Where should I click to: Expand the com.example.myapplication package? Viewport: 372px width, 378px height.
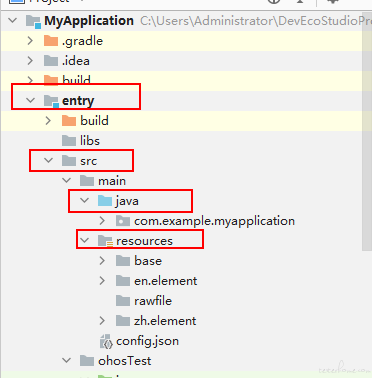point(102,221)
